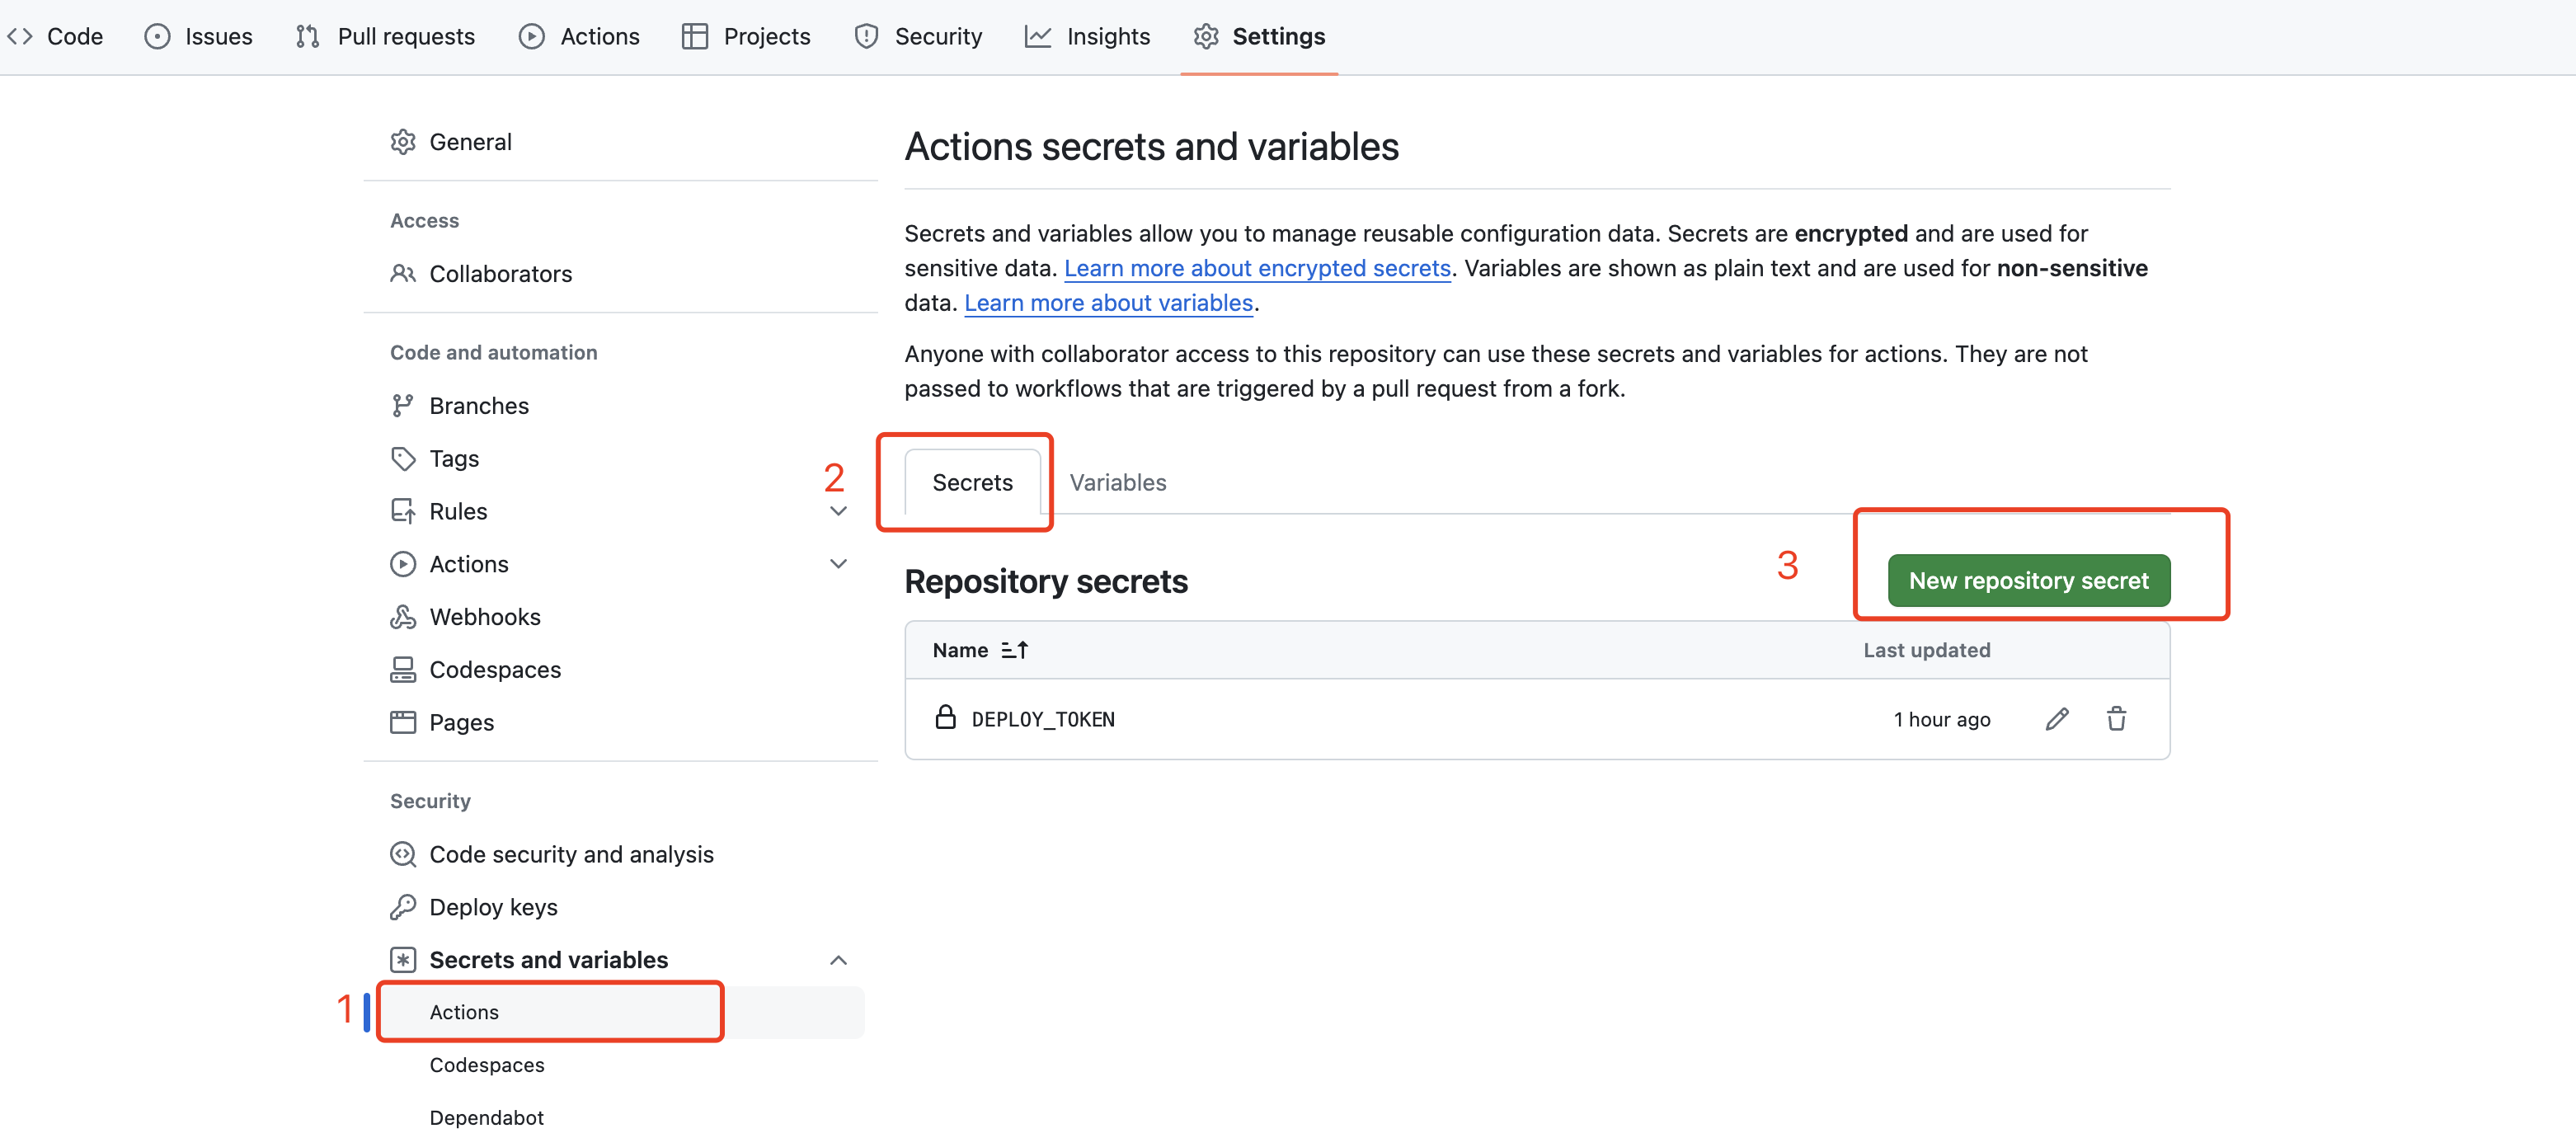Open the Pages settings item
The height and width of the screenshot is (1138, 2576).
461,722
